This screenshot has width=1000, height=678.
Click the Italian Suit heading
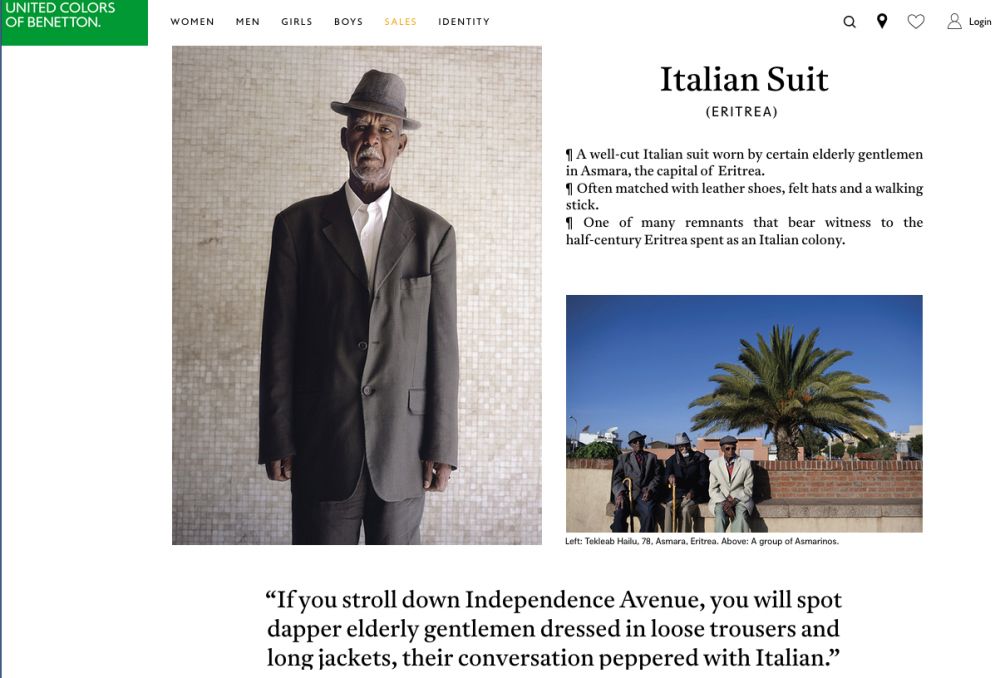point(744,80)
